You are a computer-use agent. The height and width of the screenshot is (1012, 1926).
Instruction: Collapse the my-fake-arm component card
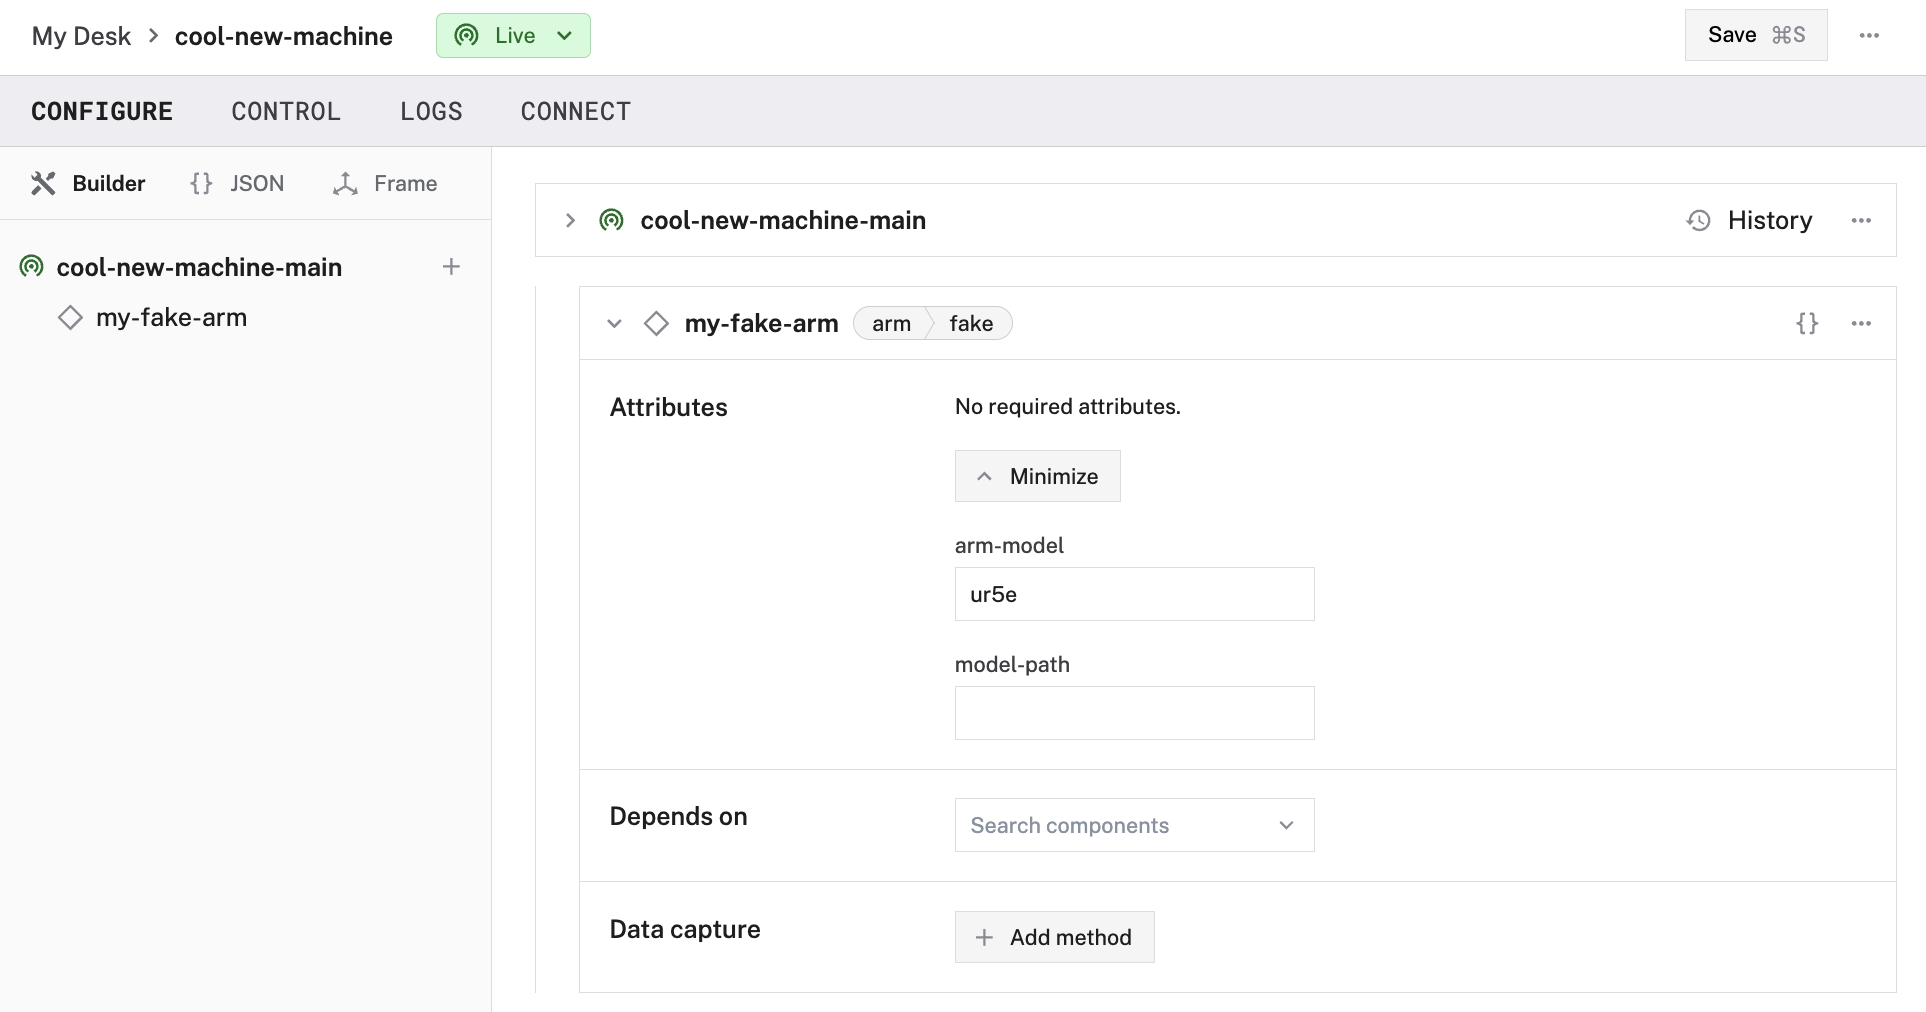point(614,323)
